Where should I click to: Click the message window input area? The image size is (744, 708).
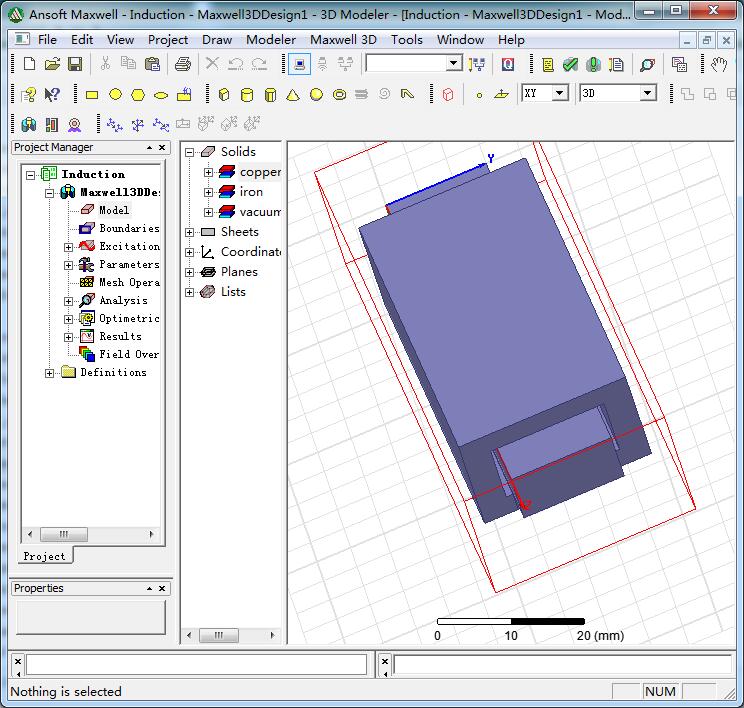[196, 664]
